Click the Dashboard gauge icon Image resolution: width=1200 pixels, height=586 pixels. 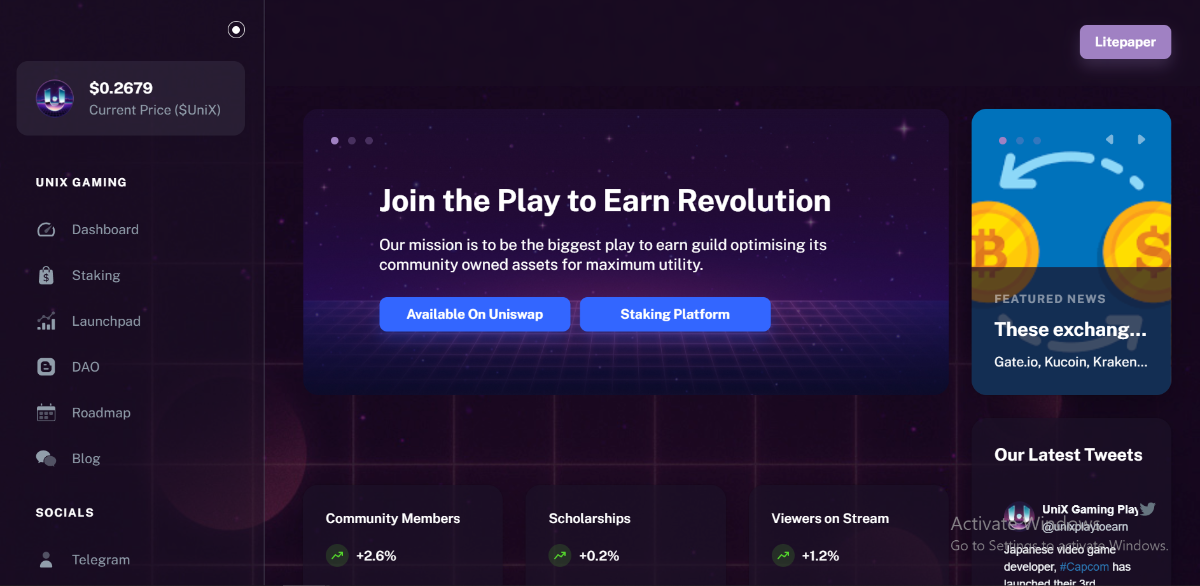tap(46, 230)
